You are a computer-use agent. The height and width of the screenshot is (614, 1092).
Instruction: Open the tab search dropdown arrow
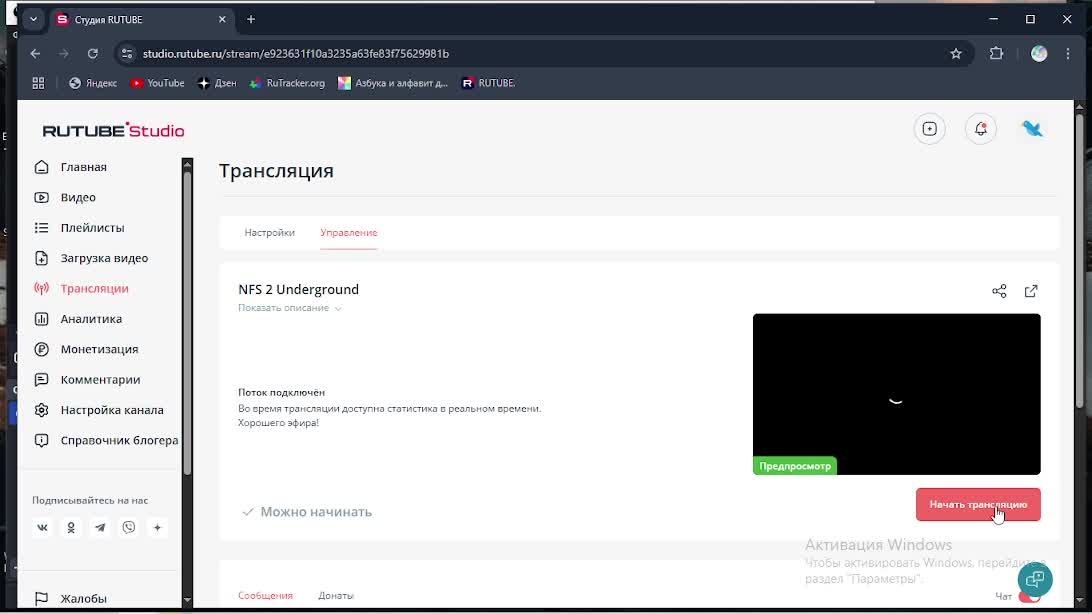[x=33, y=19]
